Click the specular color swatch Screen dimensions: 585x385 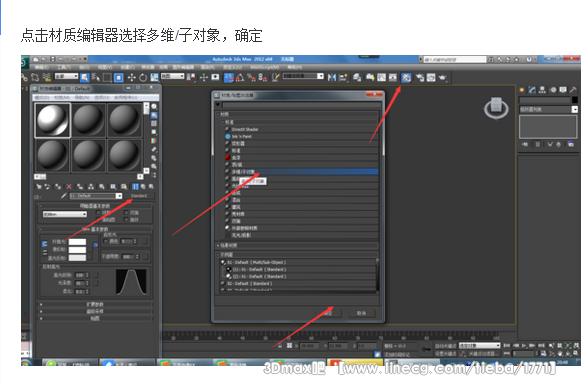77,258
